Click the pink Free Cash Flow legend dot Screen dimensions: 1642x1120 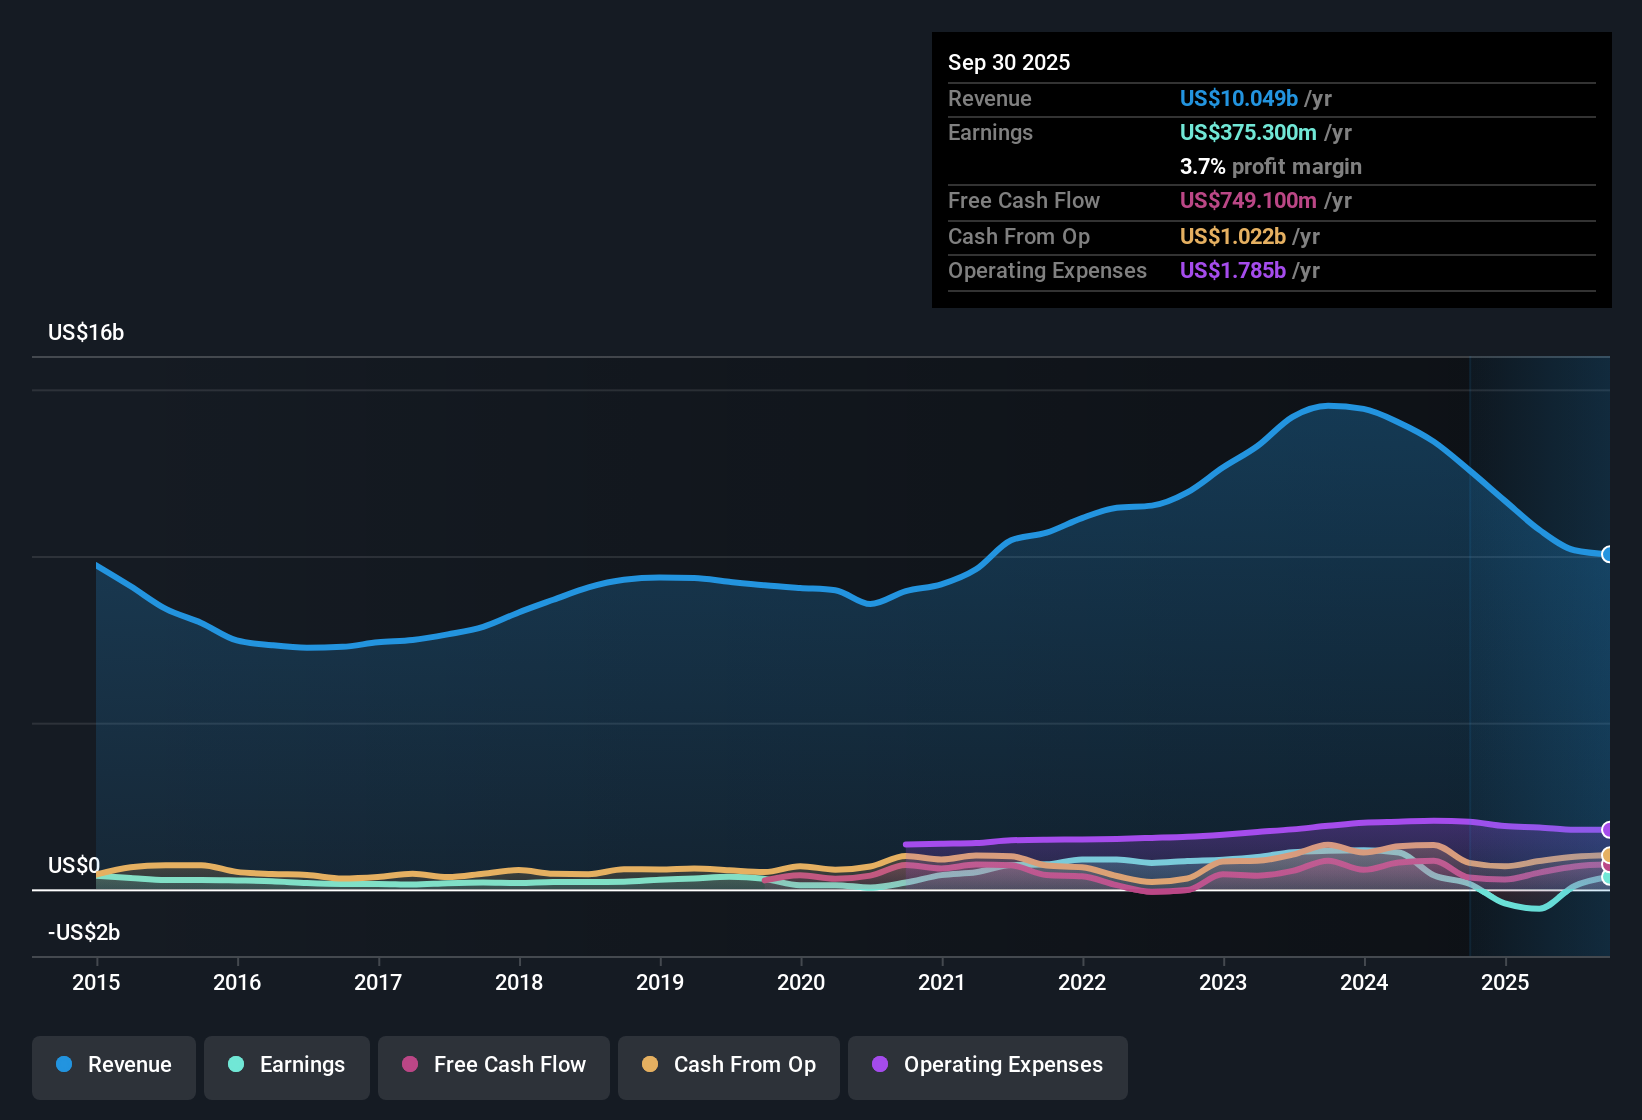click(x=410, y=1064)
